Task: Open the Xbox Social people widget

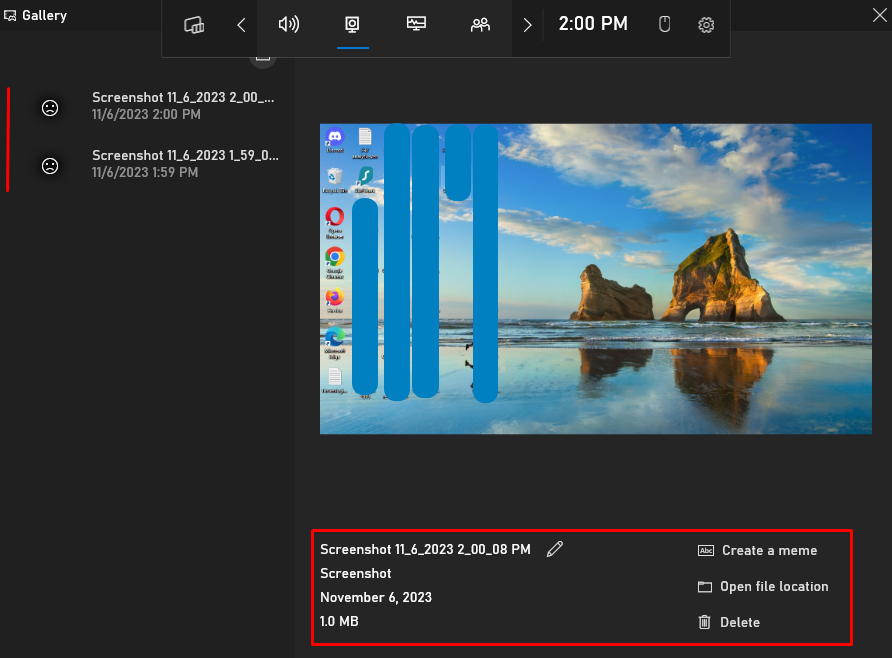Action: pyautogui.click(x=480, y=25)
